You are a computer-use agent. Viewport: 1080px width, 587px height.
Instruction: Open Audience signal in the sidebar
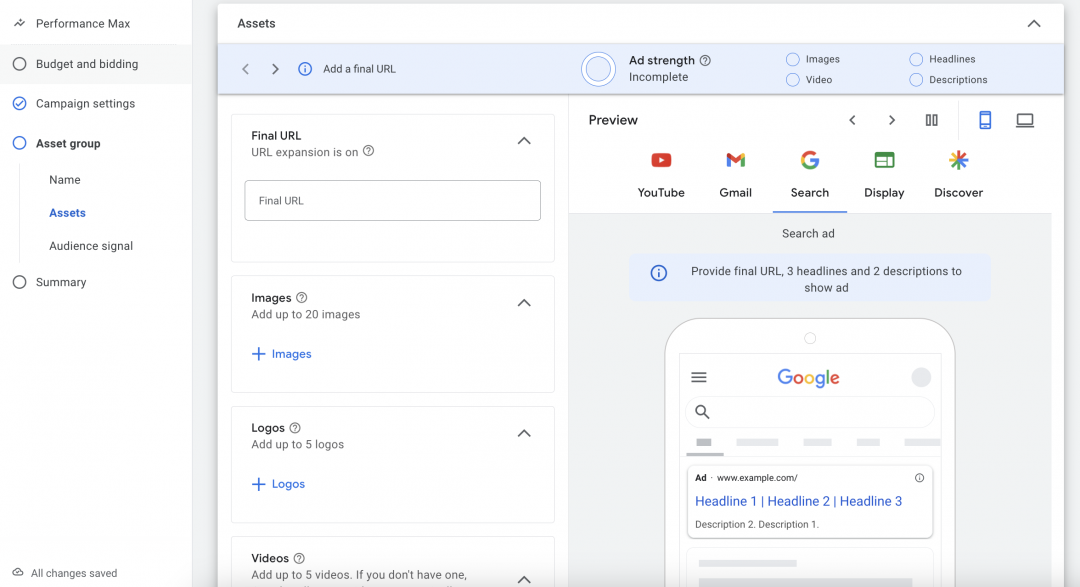(91, 246)
